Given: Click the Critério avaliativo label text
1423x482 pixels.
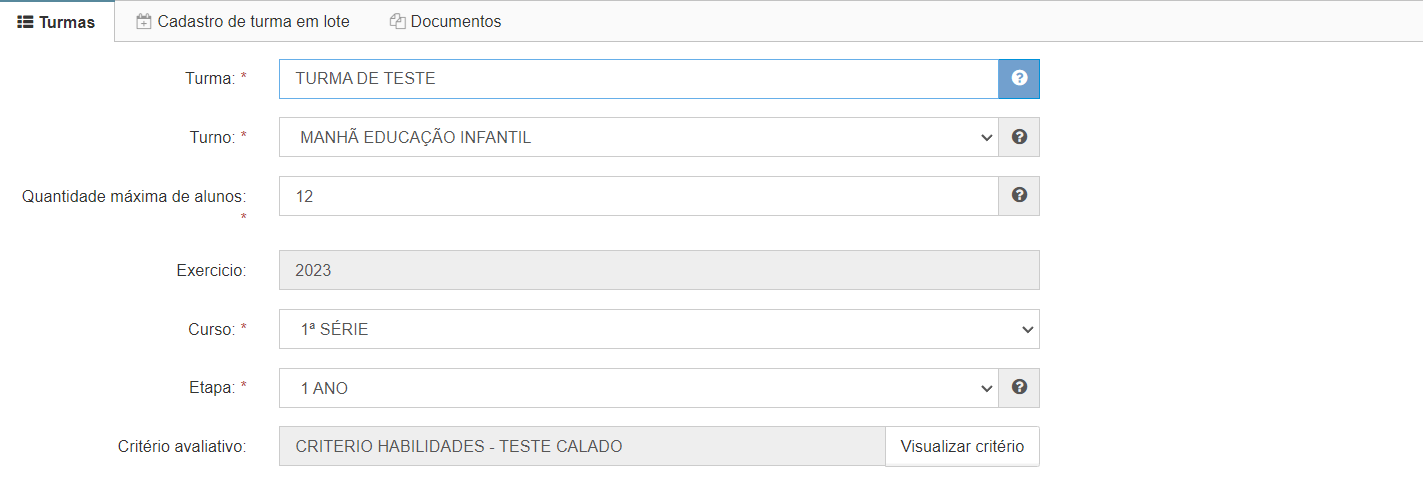Looking at the screenshot, I should coord(182,446).
